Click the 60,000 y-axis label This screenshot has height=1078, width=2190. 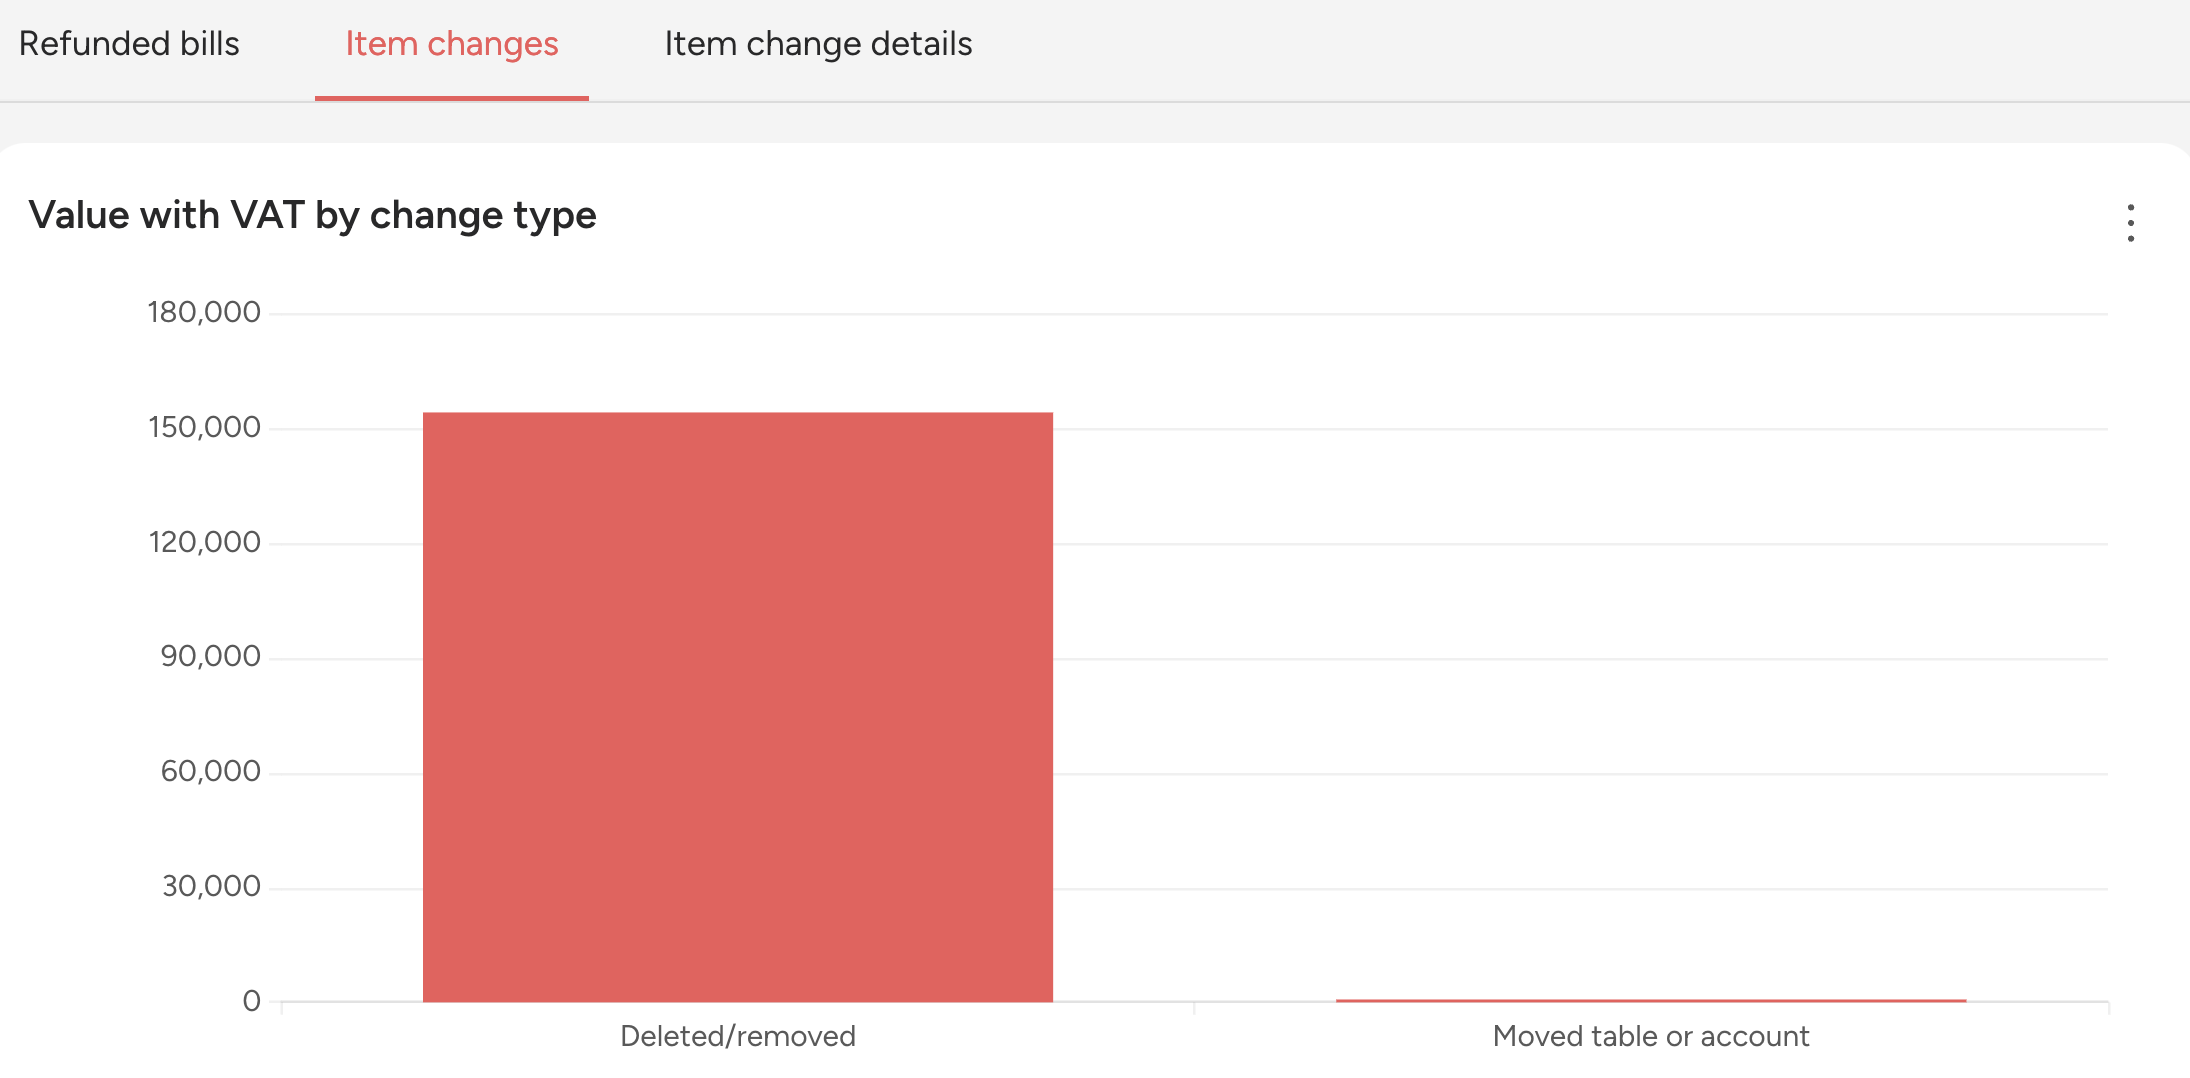210,772
